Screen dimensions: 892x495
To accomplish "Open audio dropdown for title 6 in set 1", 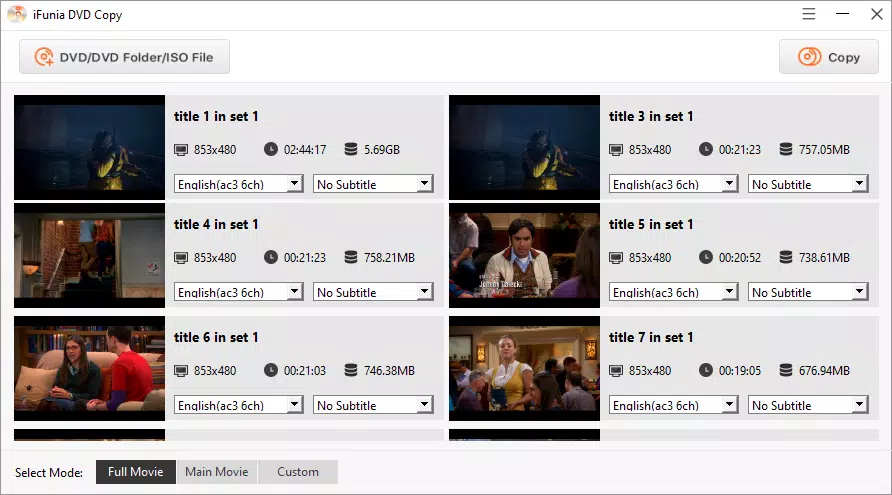I will (238, 405).
